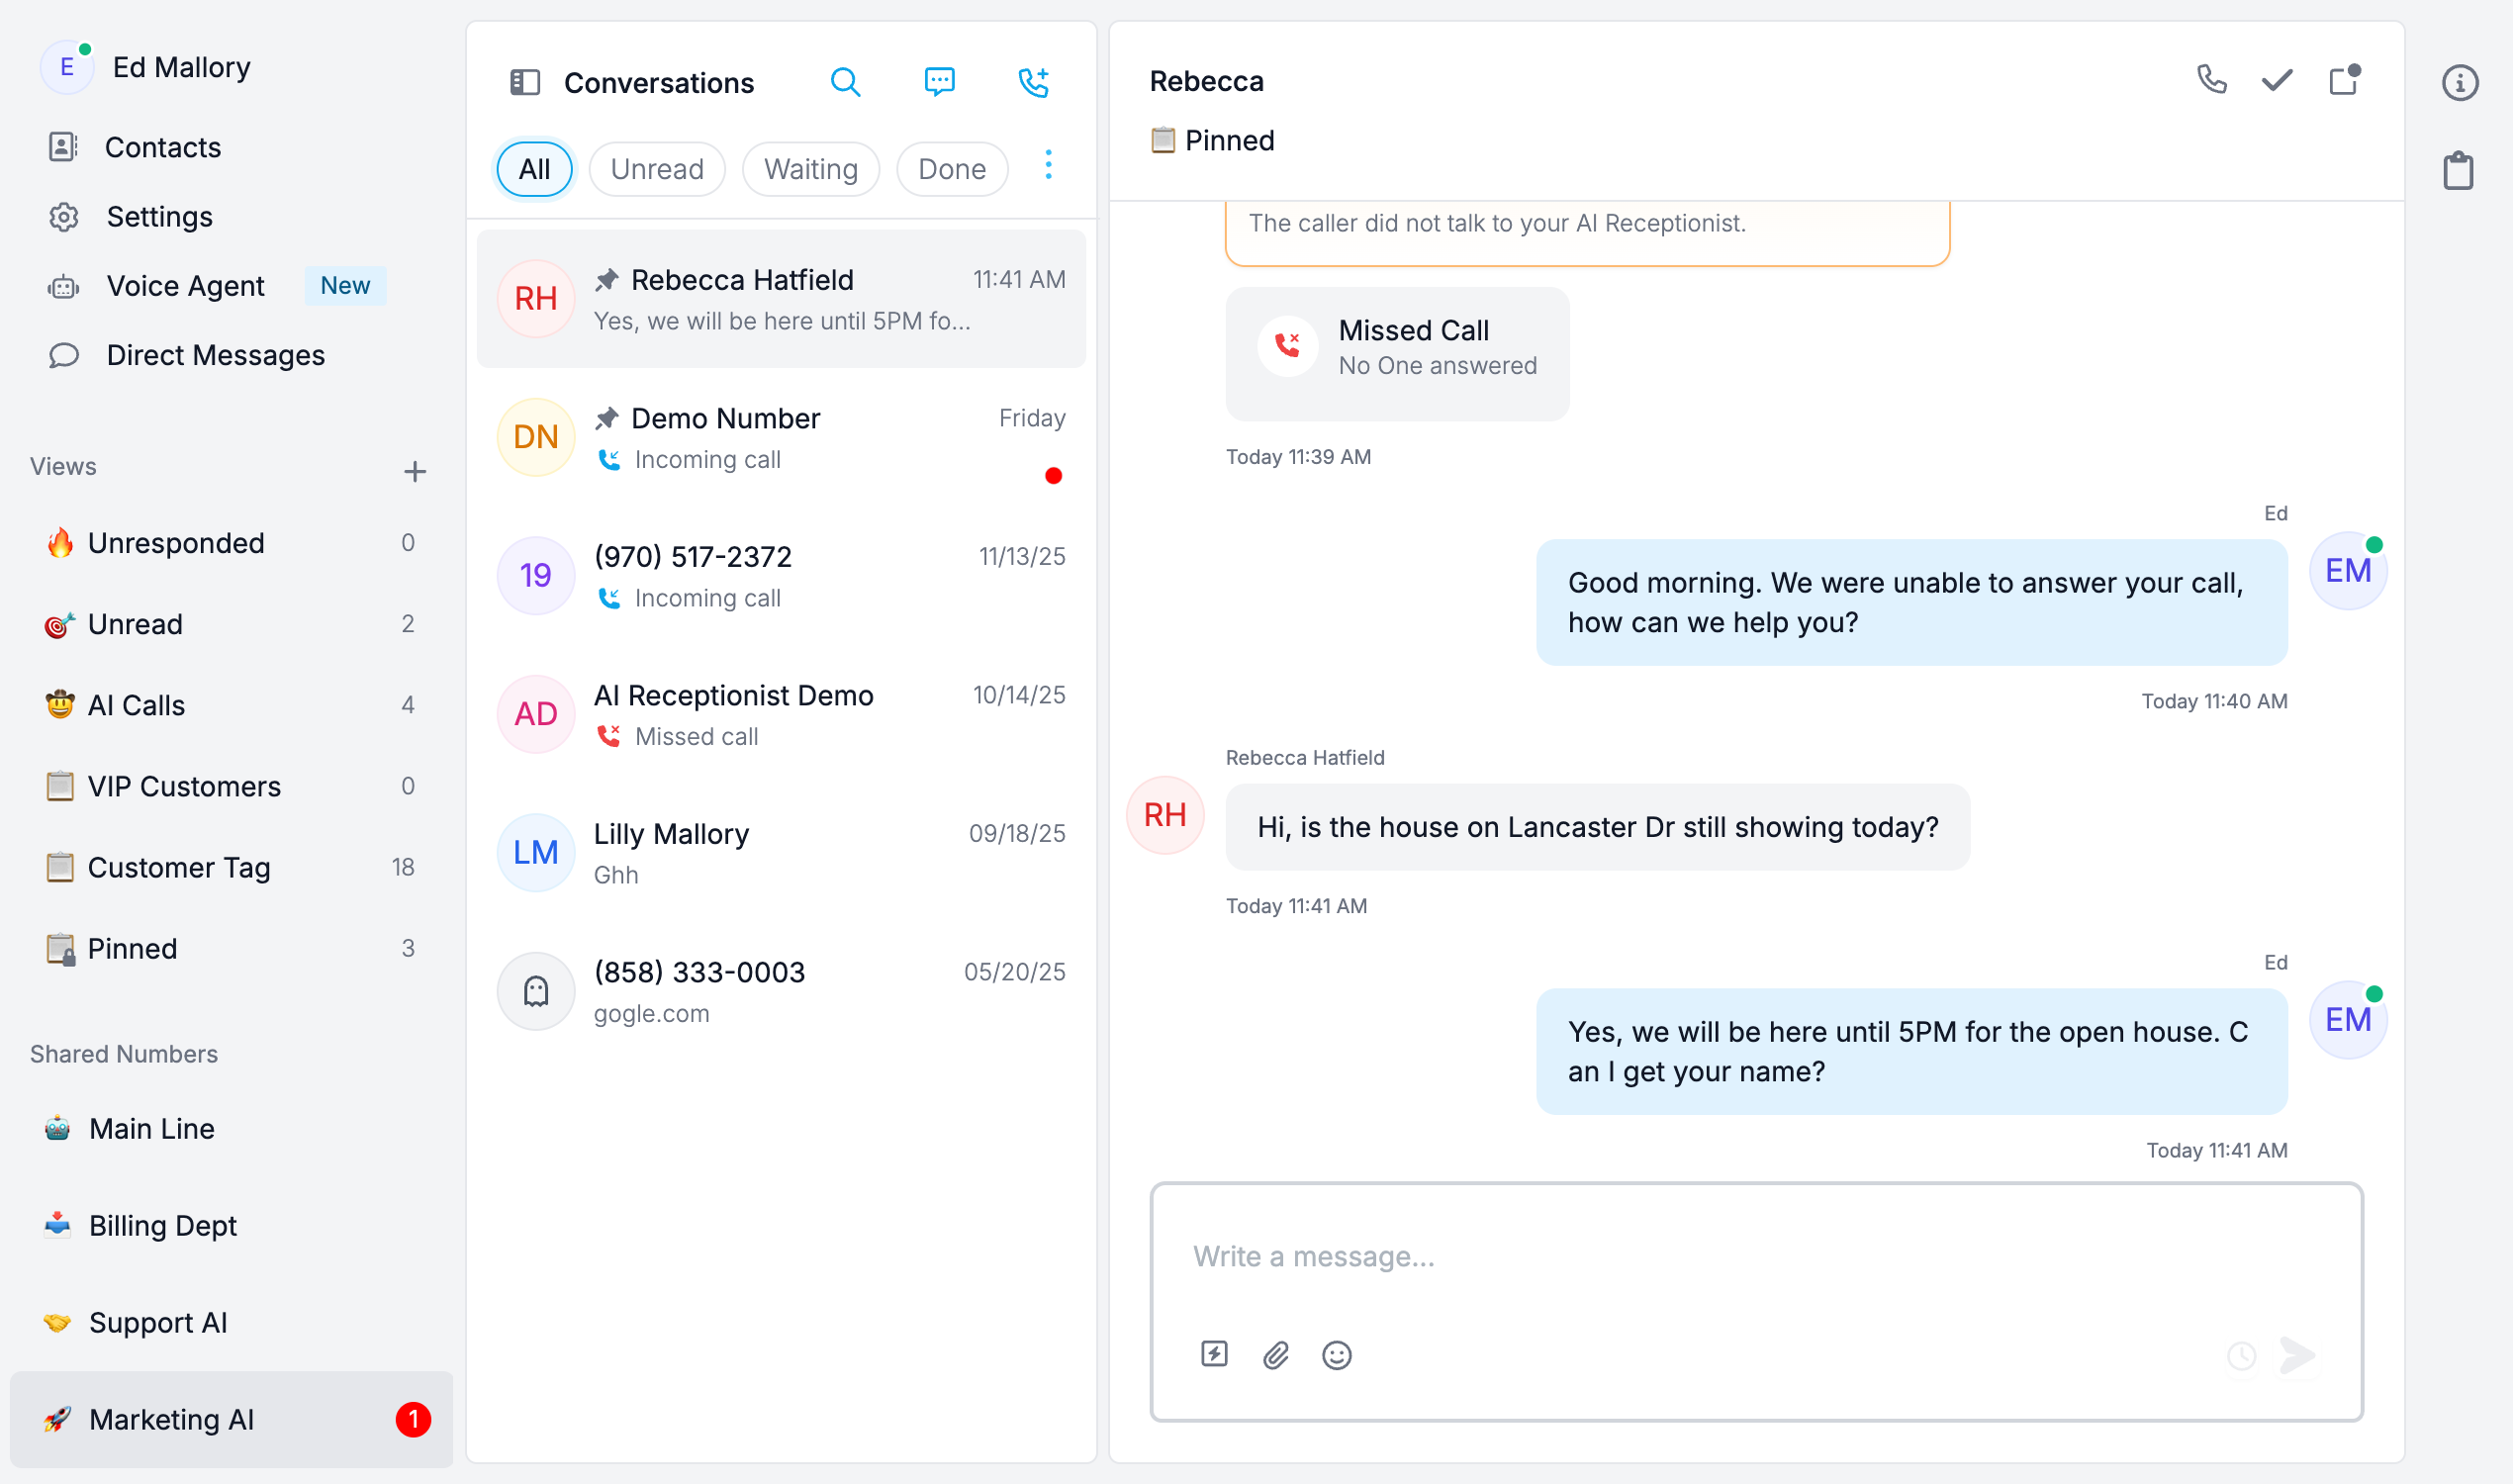Open the search conversations icon
This screenshot has width=2513, height=1484.
pyautogui.click(x=845, y=82)
